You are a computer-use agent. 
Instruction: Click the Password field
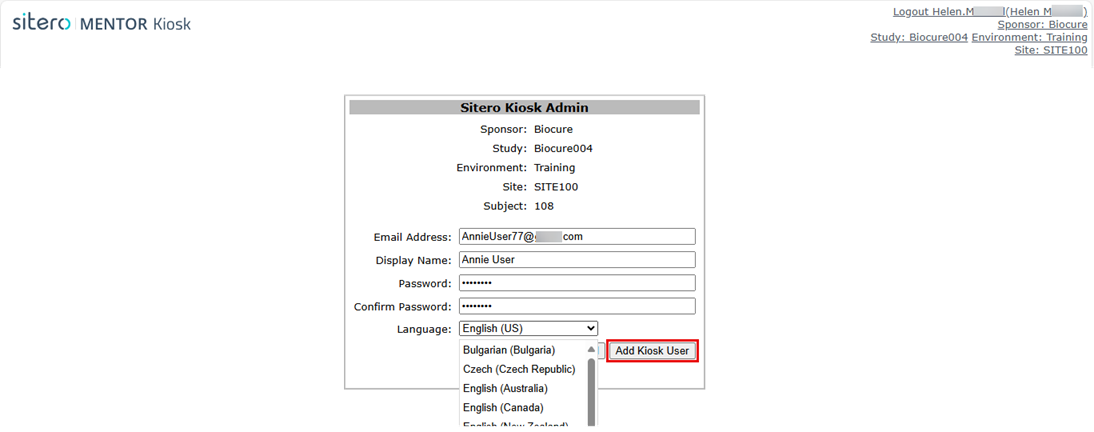tap(577, 283)
